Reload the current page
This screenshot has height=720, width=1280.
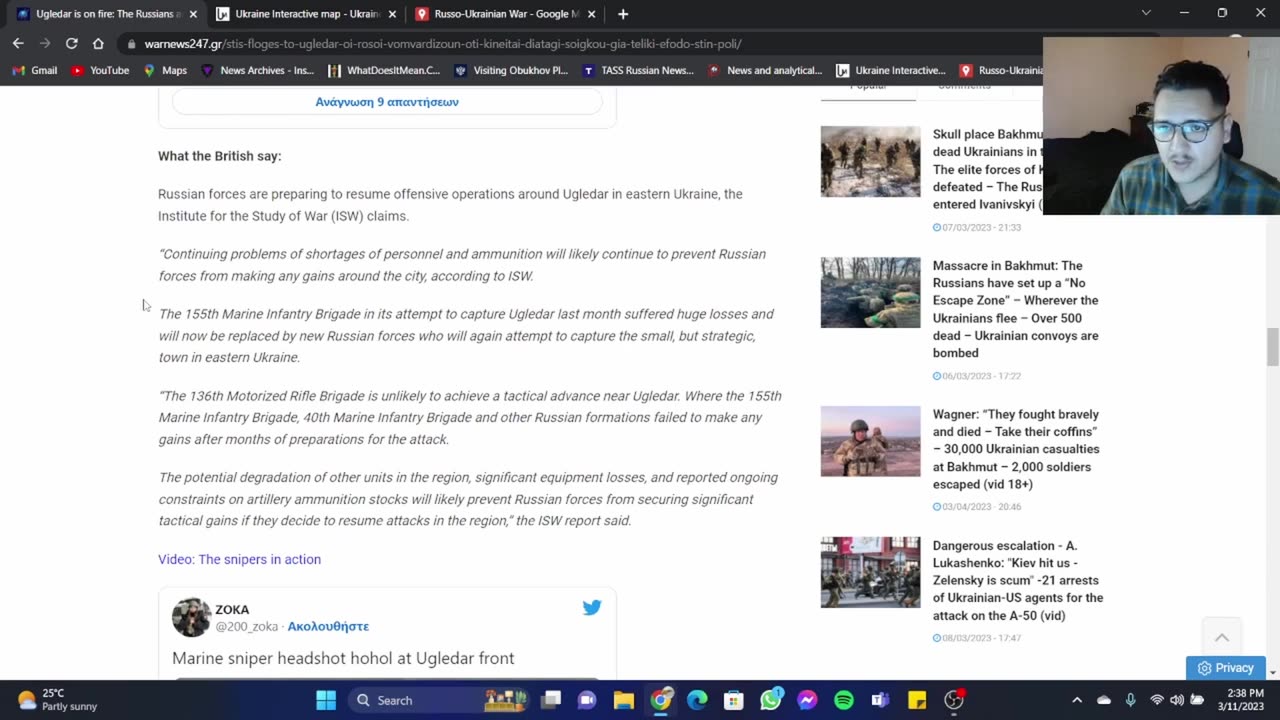click(x=71, y=43)
